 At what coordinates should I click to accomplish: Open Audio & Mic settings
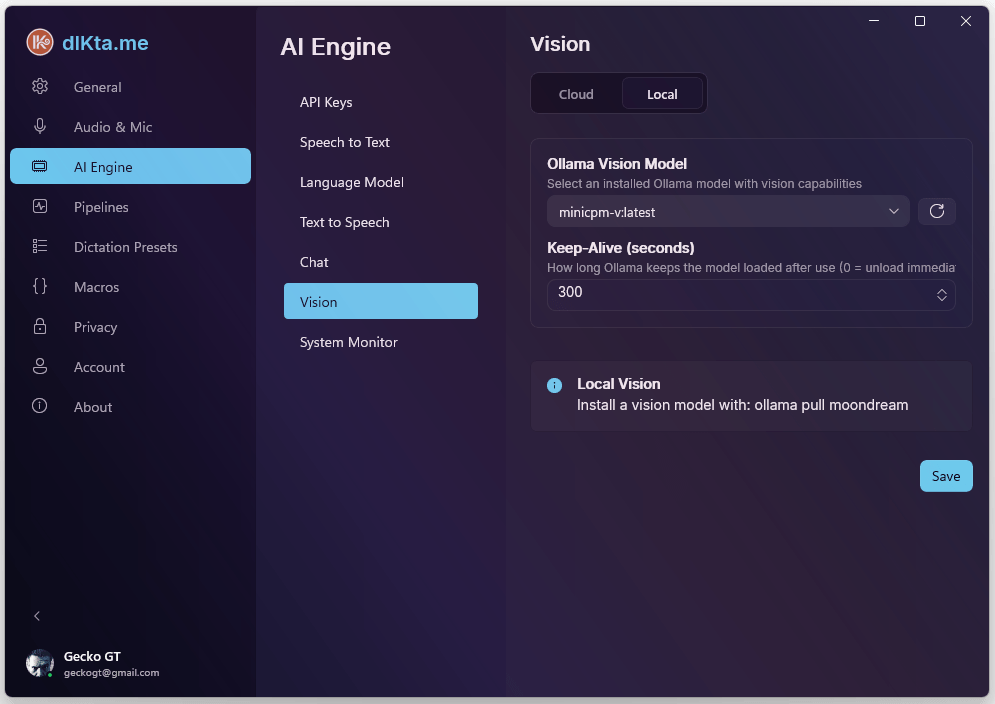tap(131, 127)
